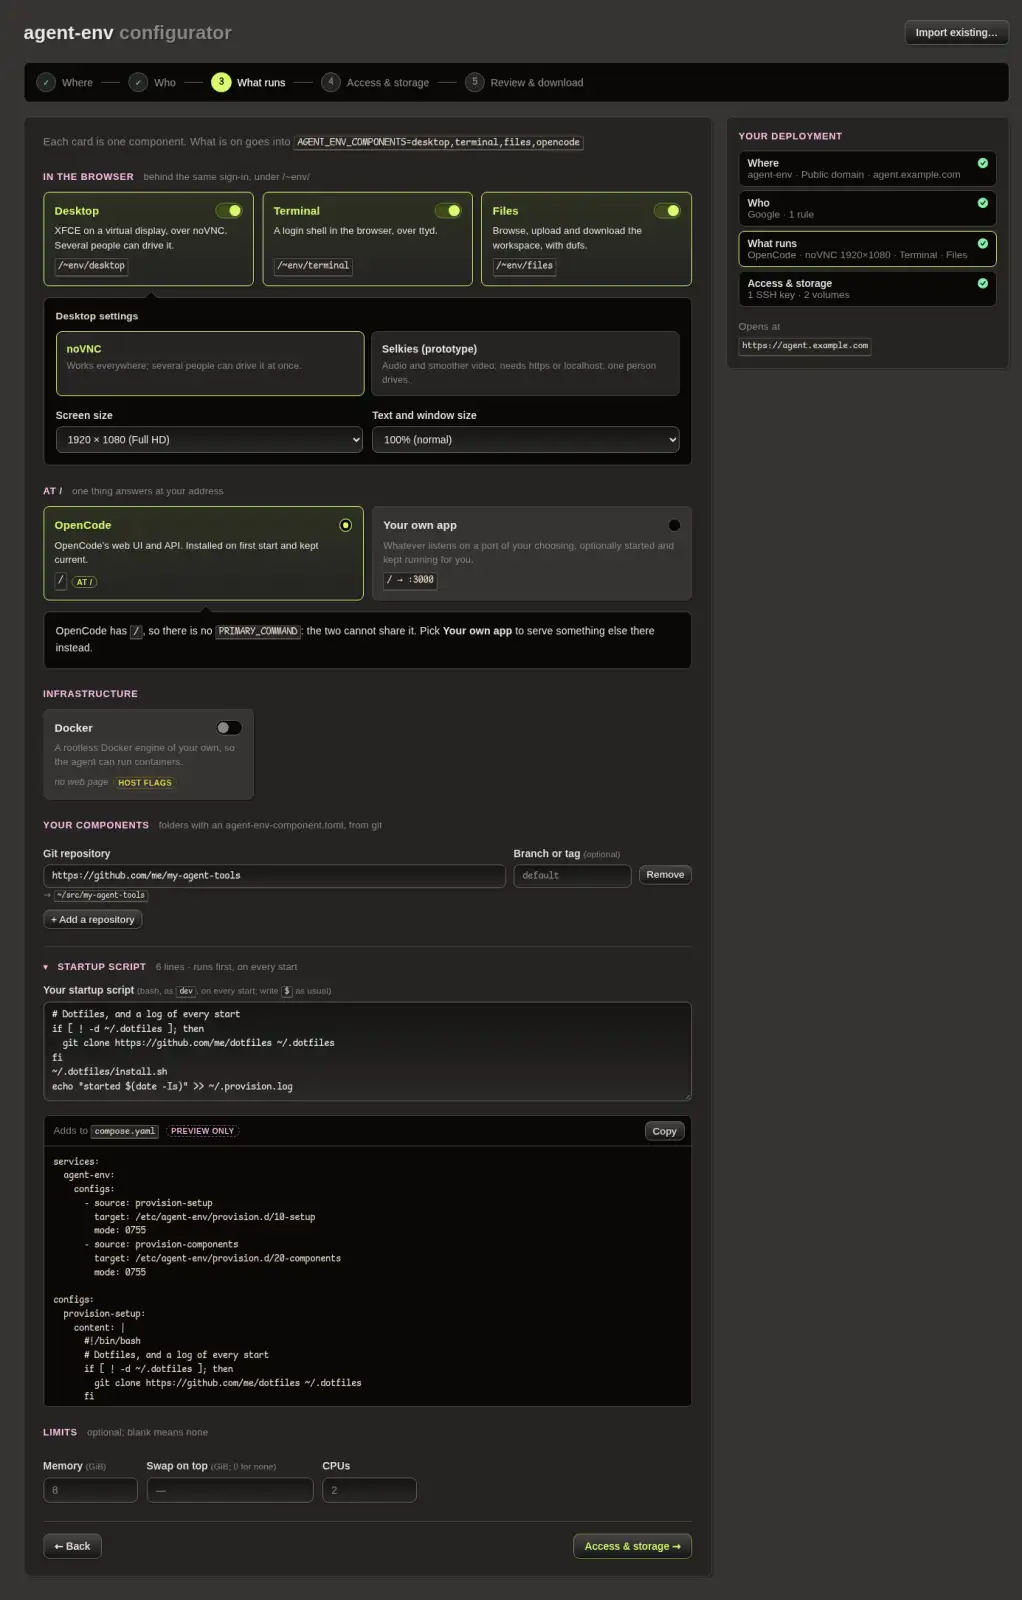Turn off the Files component switch
Viewport: 1022px width, 1600px height.
click(667, 211)
